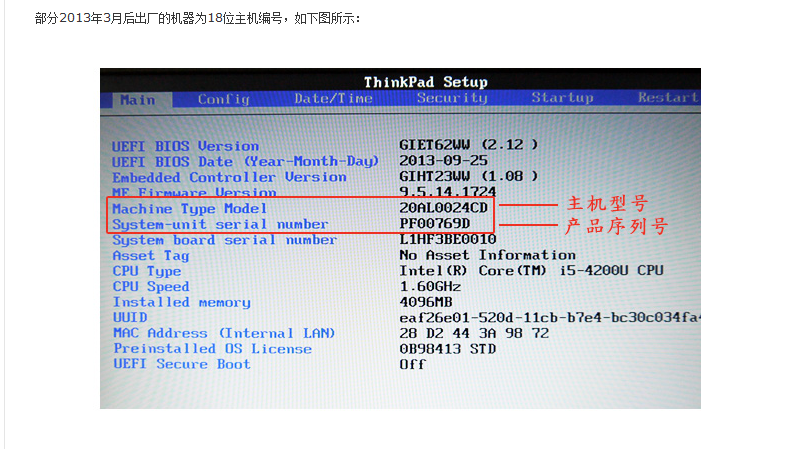Click Preinstalled OS License label
Screen dimensions: 793x449
tap(212, 349)
